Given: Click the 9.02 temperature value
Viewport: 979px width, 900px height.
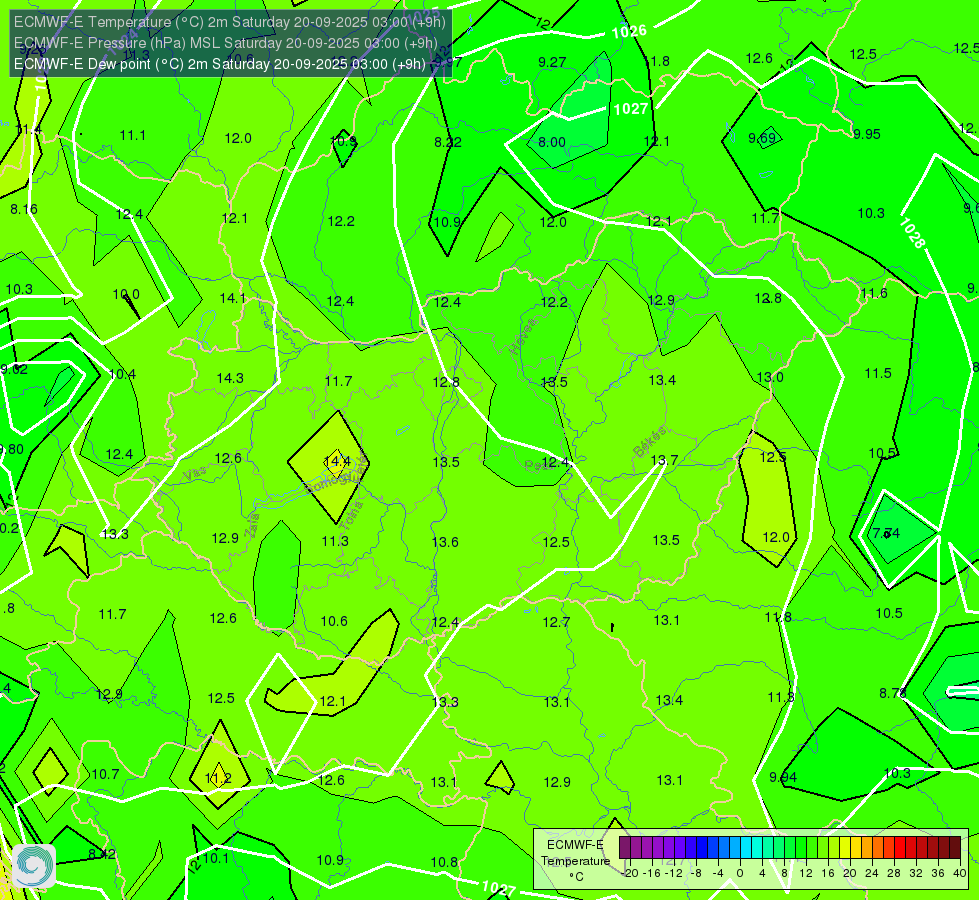Looking at the screenshot, I should [x=14, y=369].
